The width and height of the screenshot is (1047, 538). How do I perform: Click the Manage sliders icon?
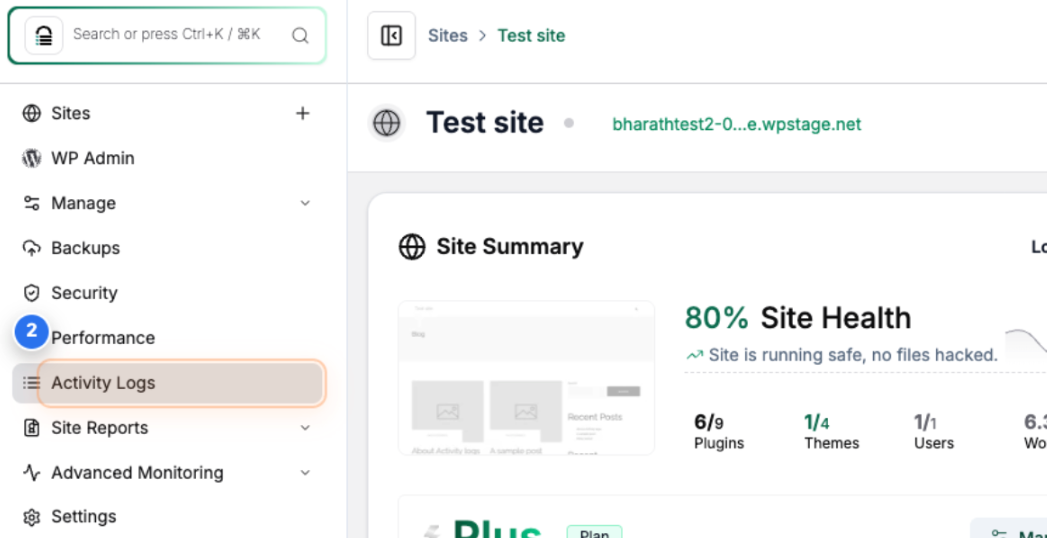click(x=31, y=203)
